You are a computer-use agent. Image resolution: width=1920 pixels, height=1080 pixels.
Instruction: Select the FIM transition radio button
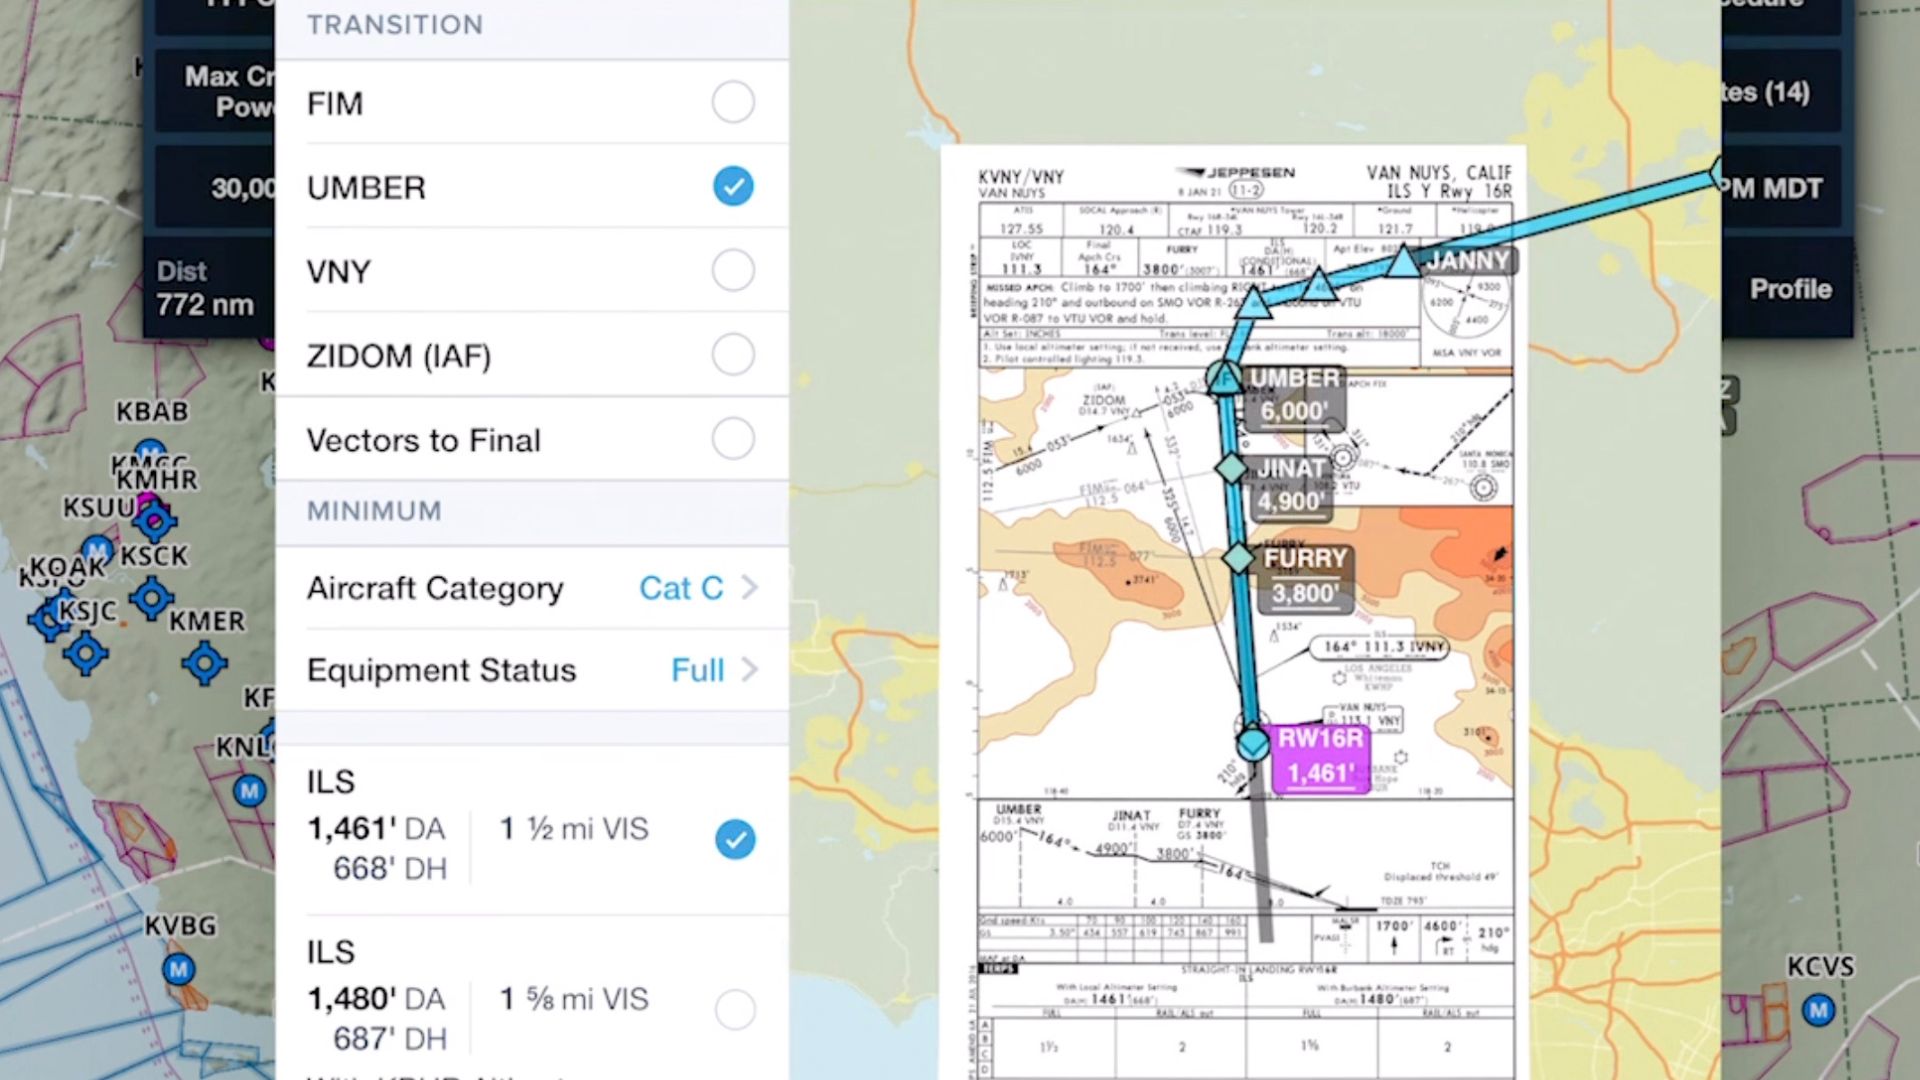[x=733, y=102]
